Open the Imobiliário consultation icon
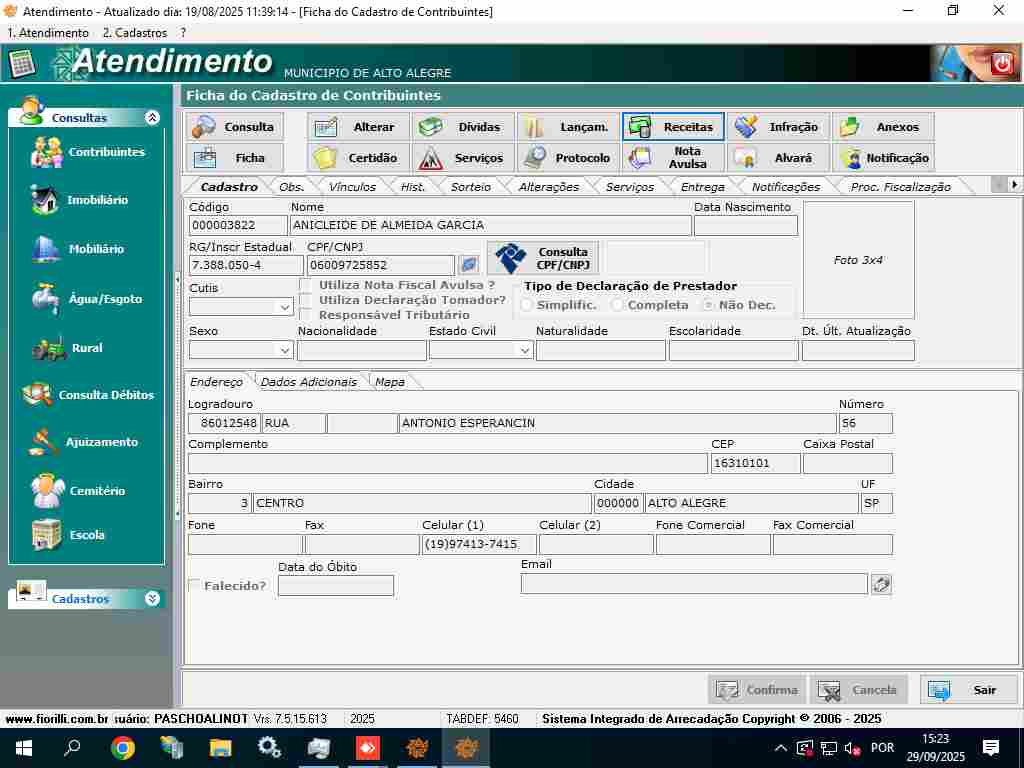Image resolution: width=1024 pixels, height=768 pixels. coord(45,200)
